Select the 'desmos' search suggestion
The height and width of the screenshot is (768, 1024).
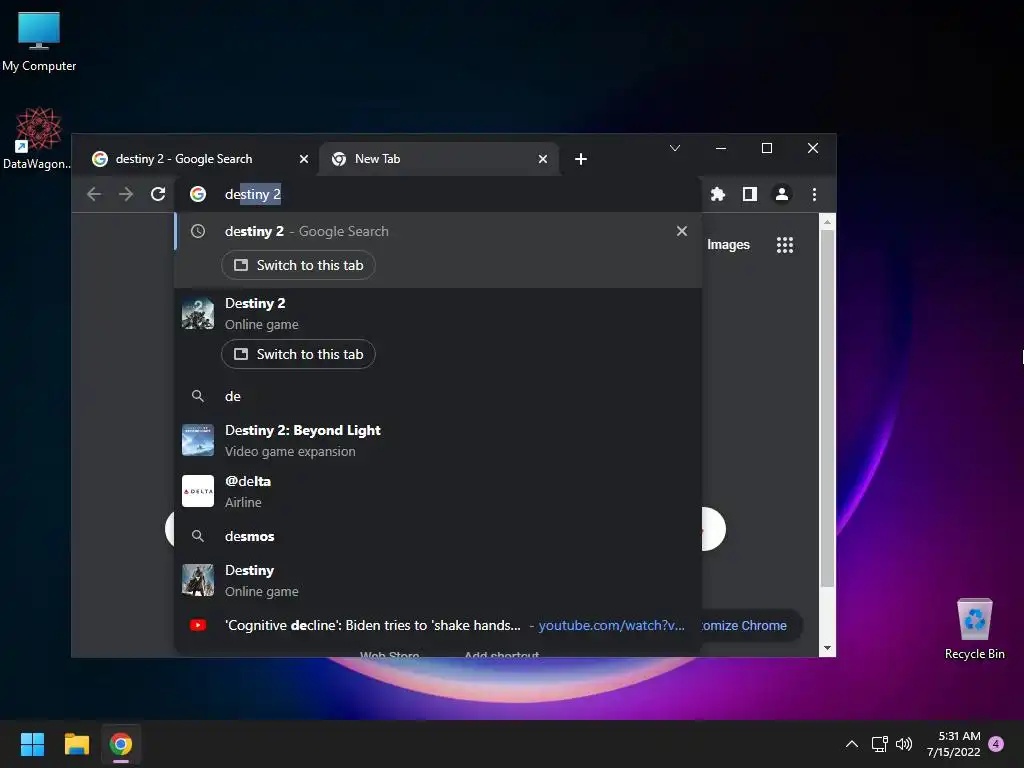438,536
